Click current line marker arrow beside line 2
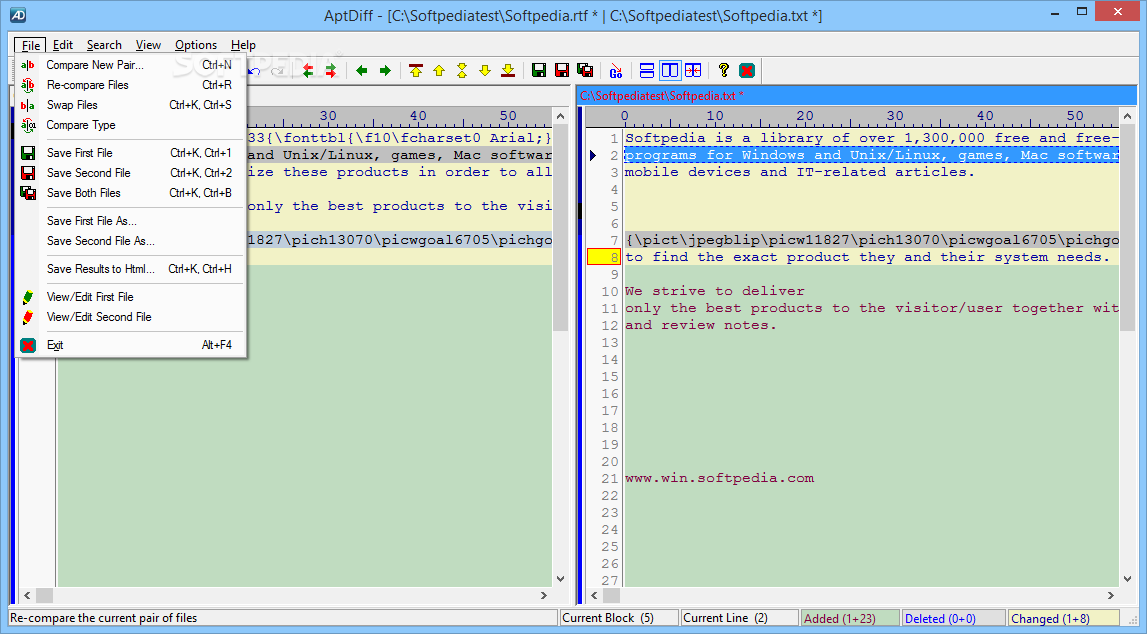 coord(593,155)
